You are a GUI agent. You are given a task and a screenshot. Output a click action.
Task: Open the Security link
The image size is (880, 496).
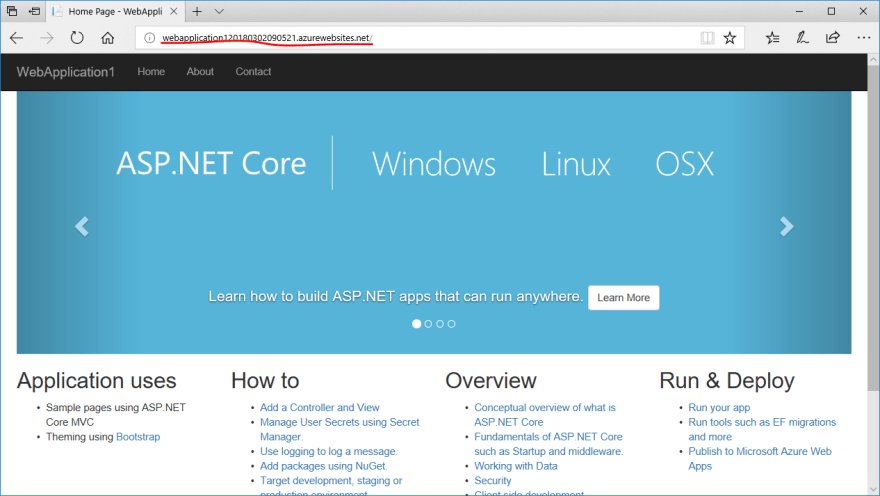(x=493, y=480)
